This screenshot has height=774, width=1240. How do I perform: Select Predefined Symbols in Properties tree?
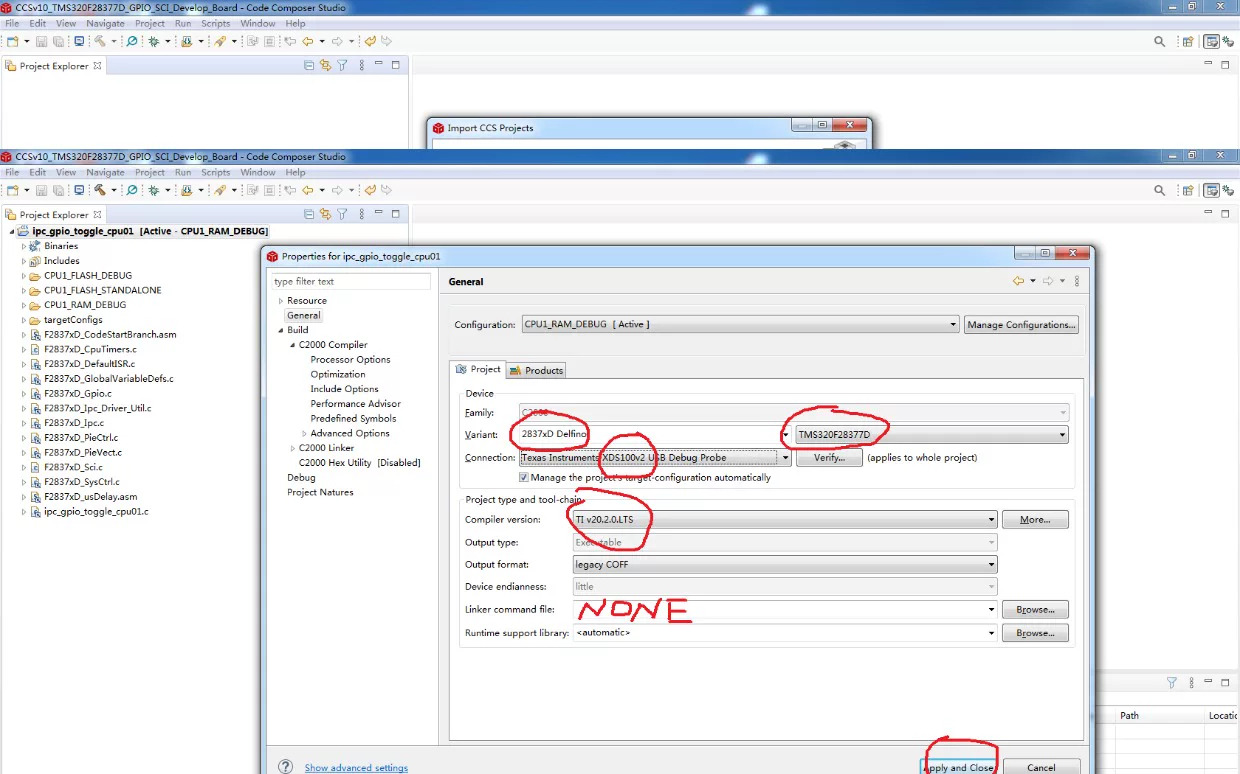tap(353, 418)
